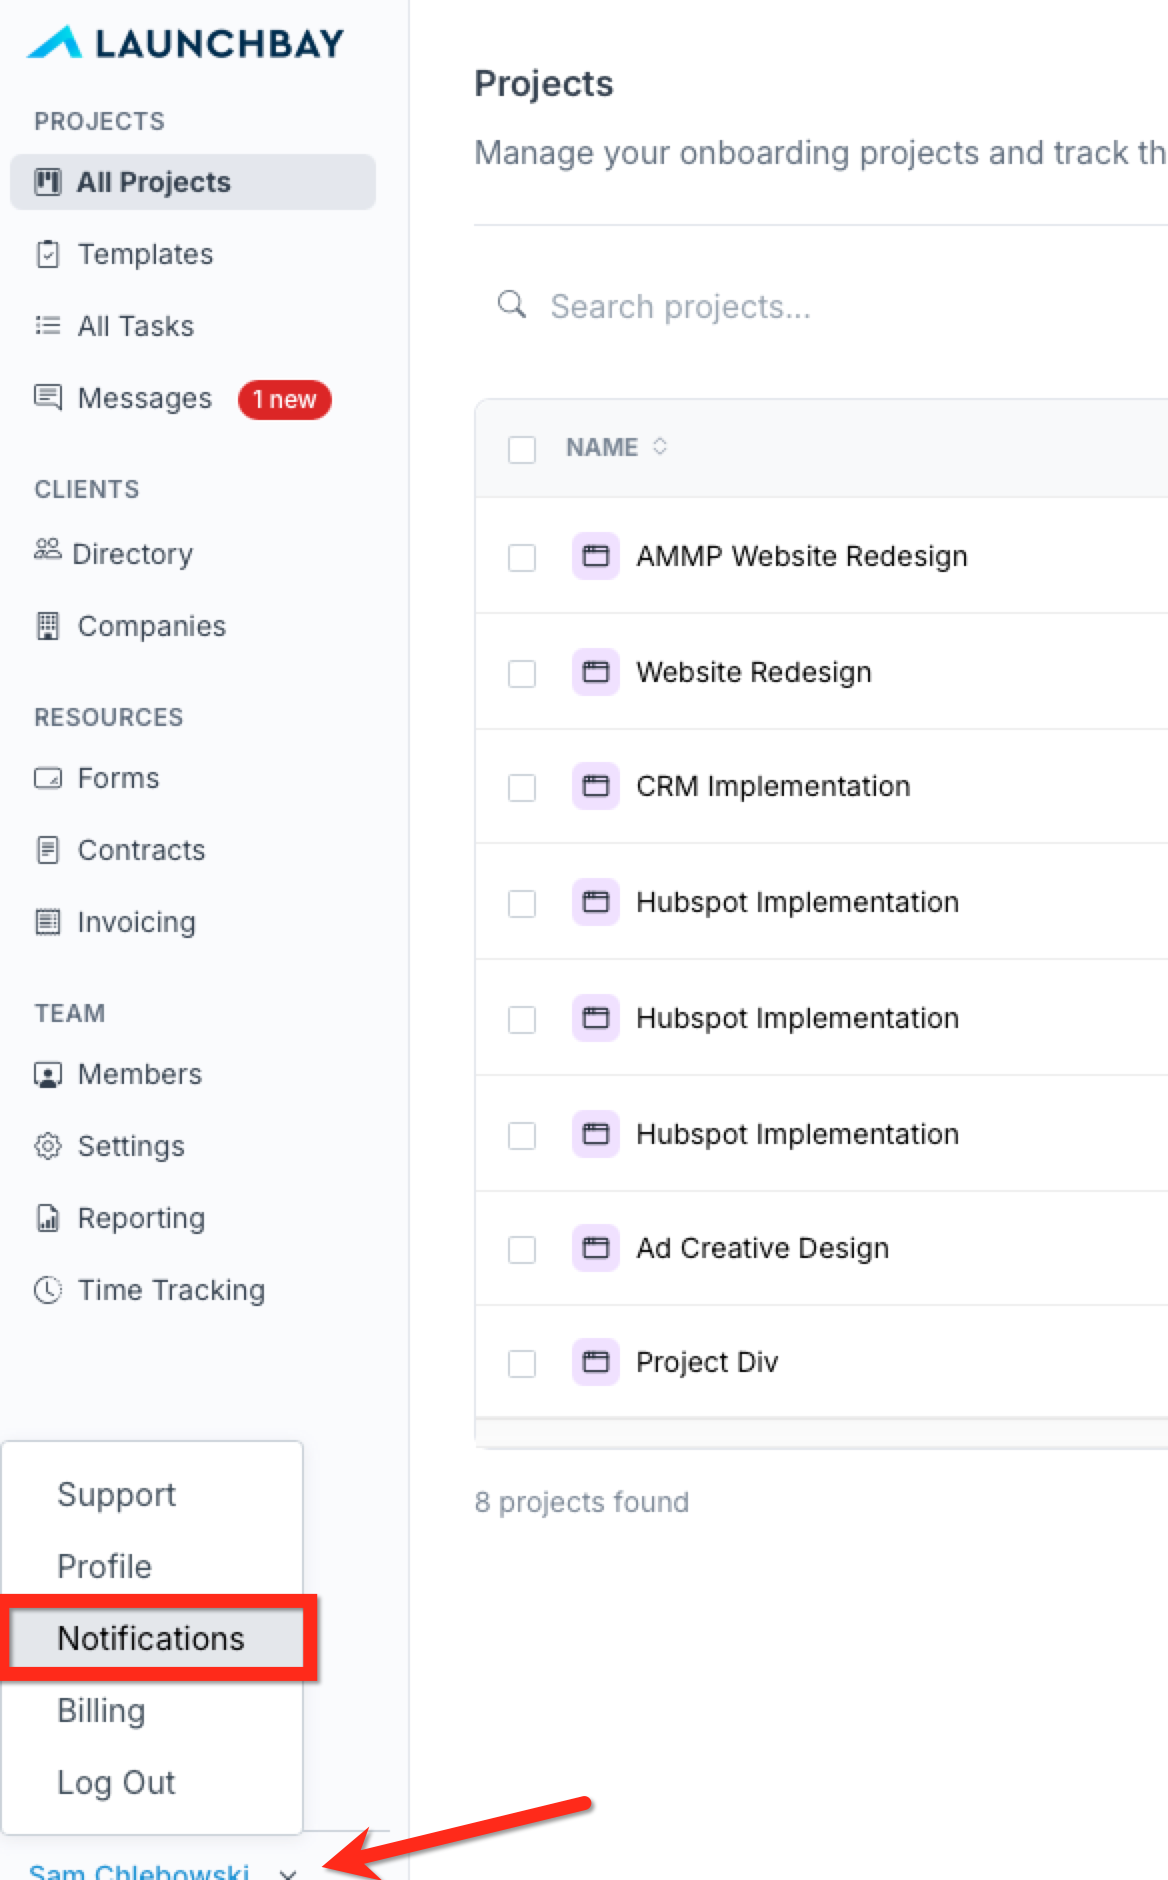Select Billing in the user menu
Screen dimensions: 1168x1880
[101, 1710]
